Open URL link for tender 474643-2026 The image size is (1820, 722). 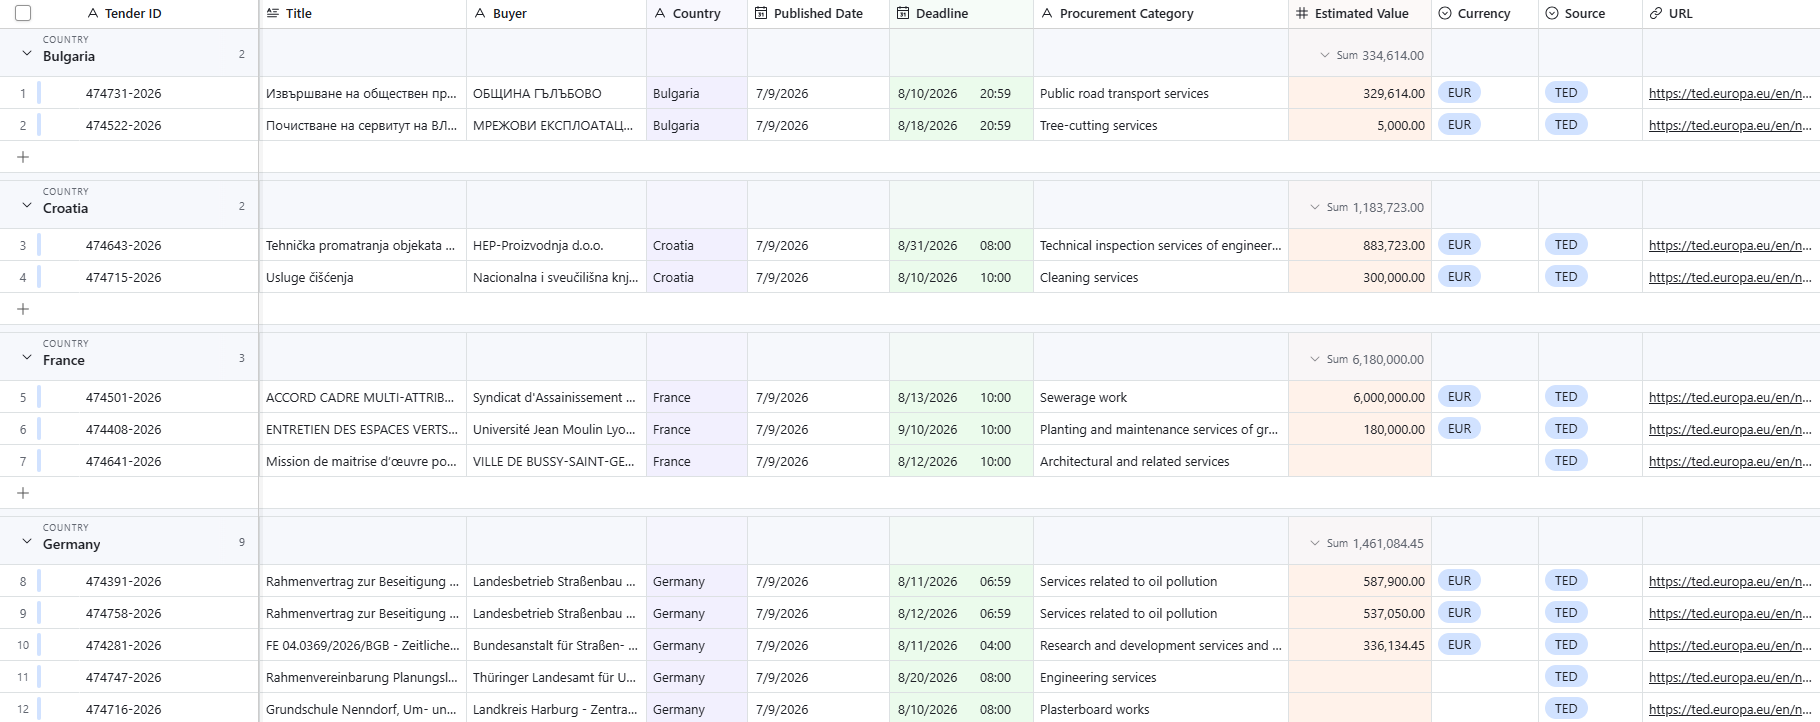click(x=1730, y=246)
